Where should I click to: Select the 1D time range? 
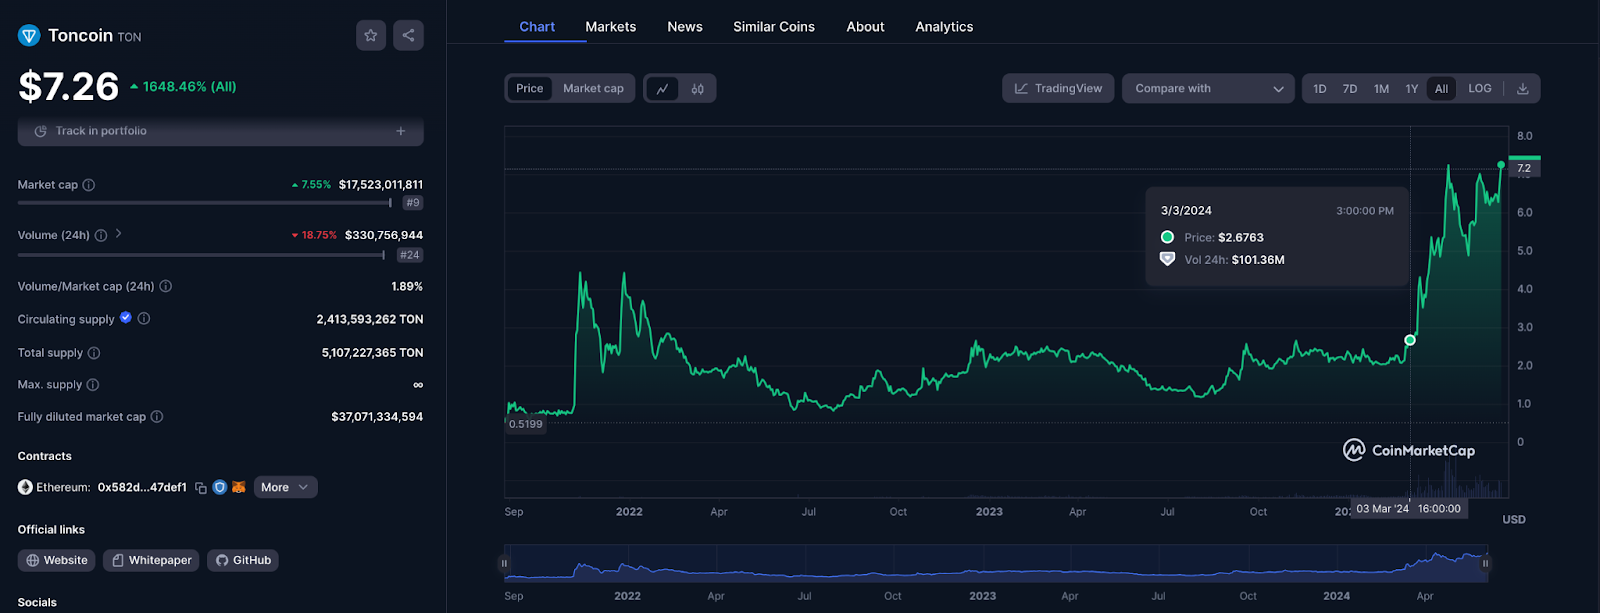1320,89
